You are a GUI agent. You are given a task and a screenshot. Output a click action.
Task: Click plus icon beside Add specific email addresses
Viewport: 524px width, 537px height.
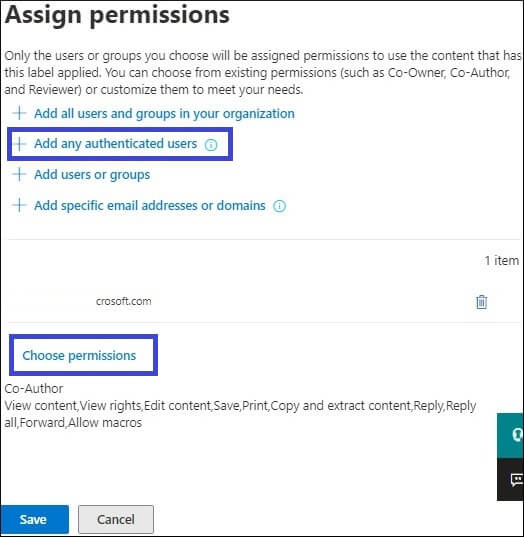[20, 205]
